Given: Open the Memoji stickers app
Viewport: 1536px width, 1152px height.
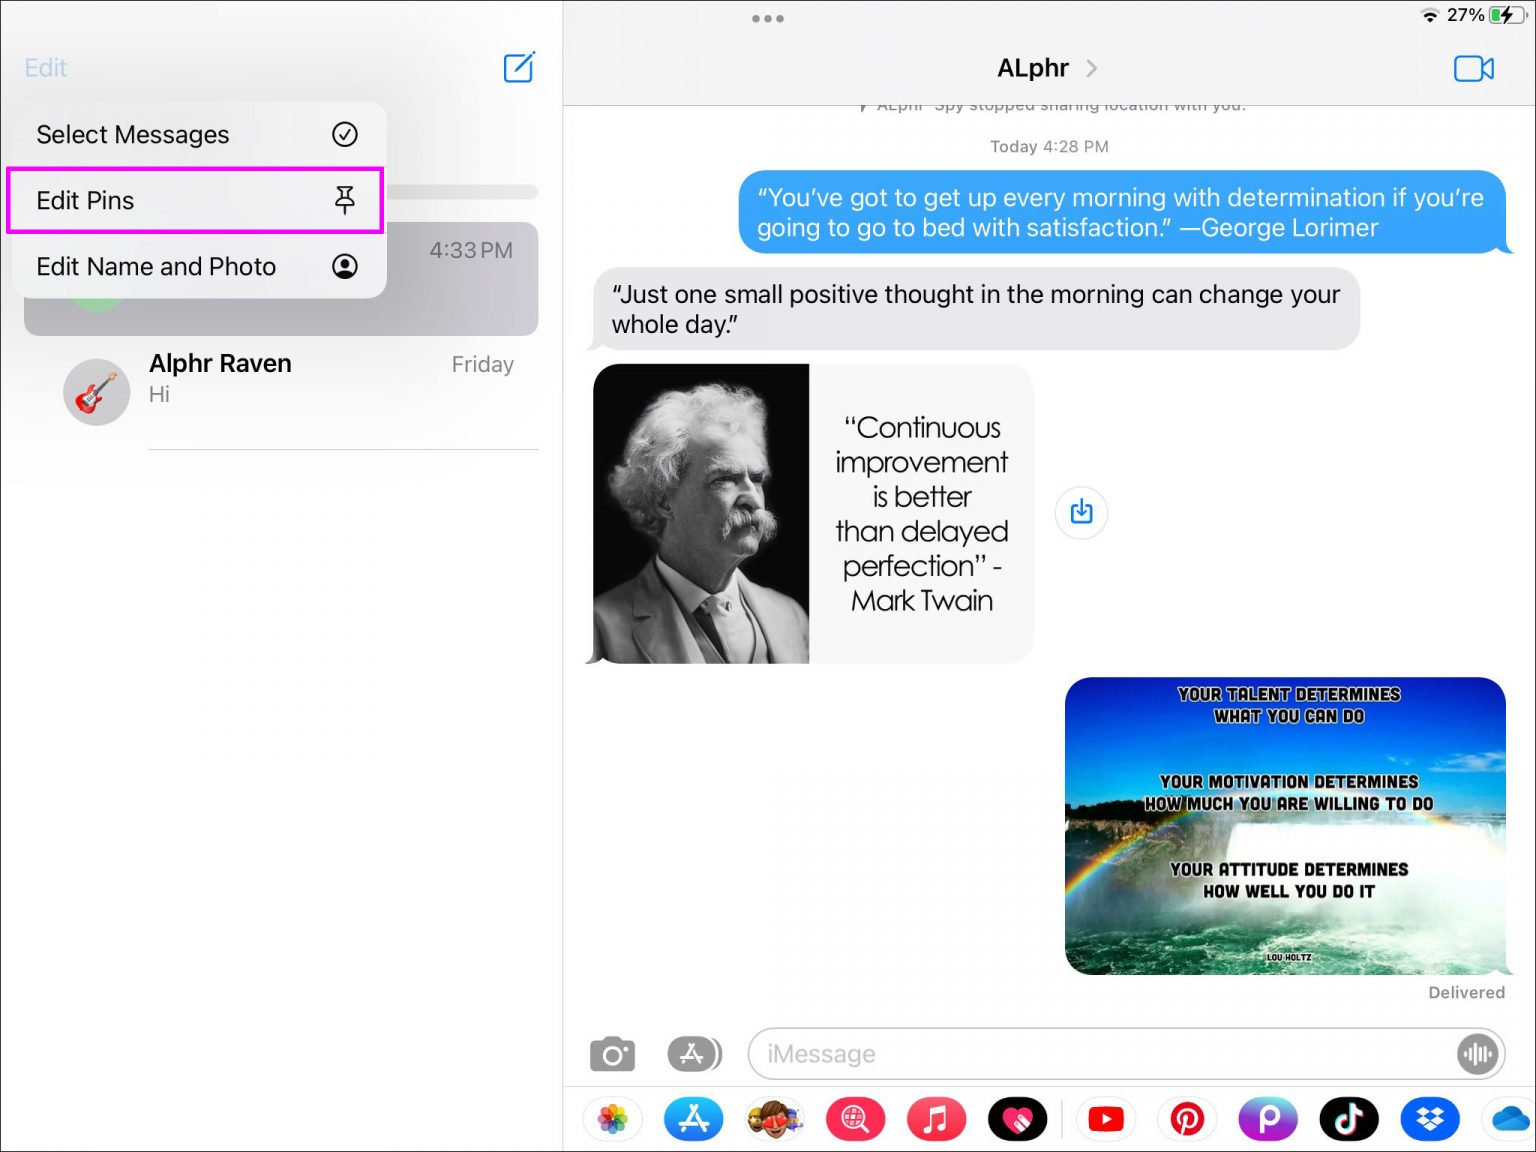Looking at the screenshot, I should coord(775,1119).
